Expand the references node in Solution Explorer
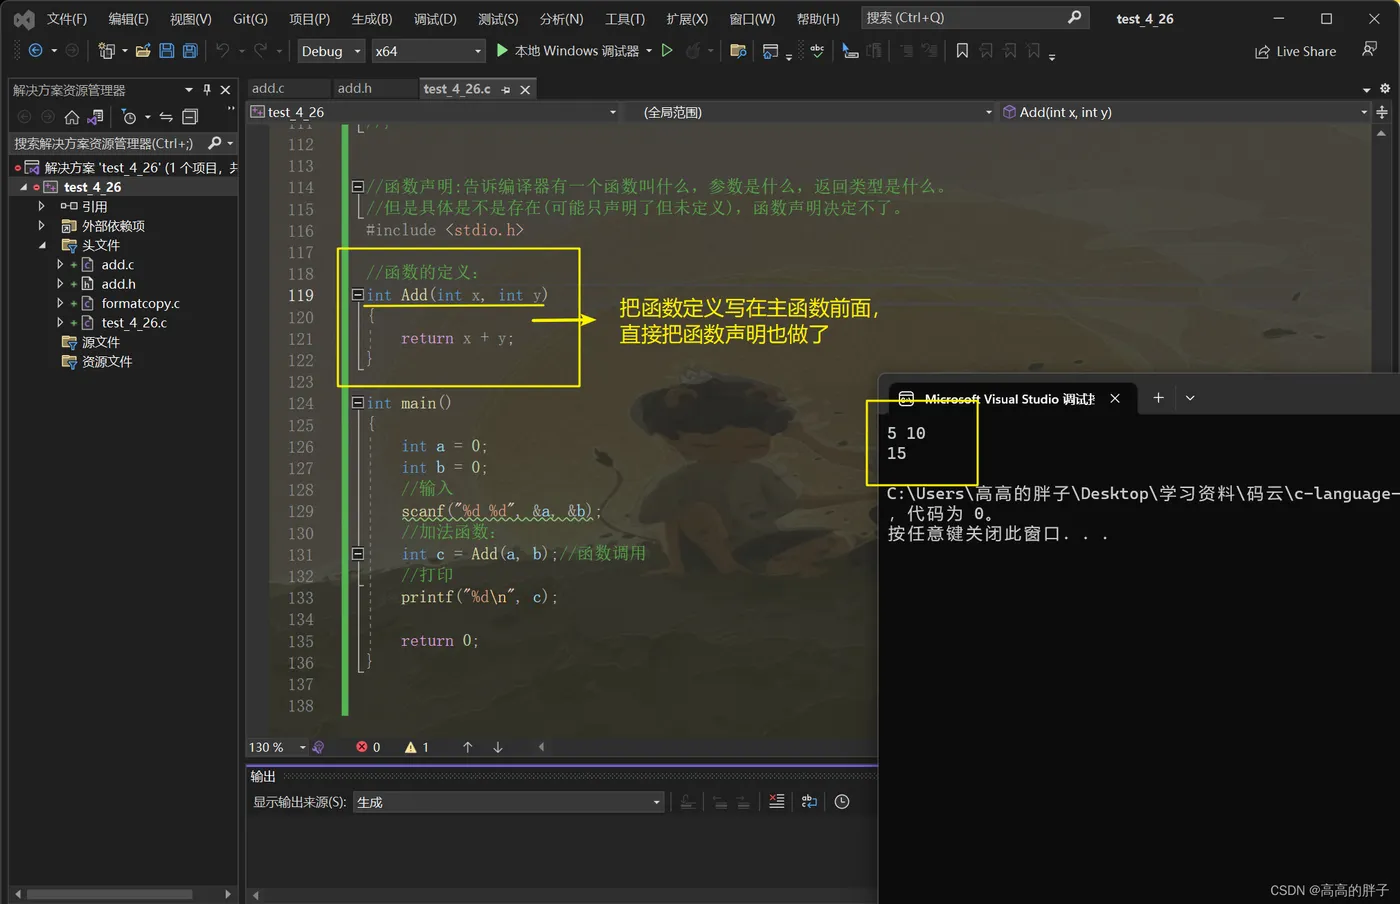Image resolution: width=1400 pixels, height=904 pixels. tap(41, 206)
